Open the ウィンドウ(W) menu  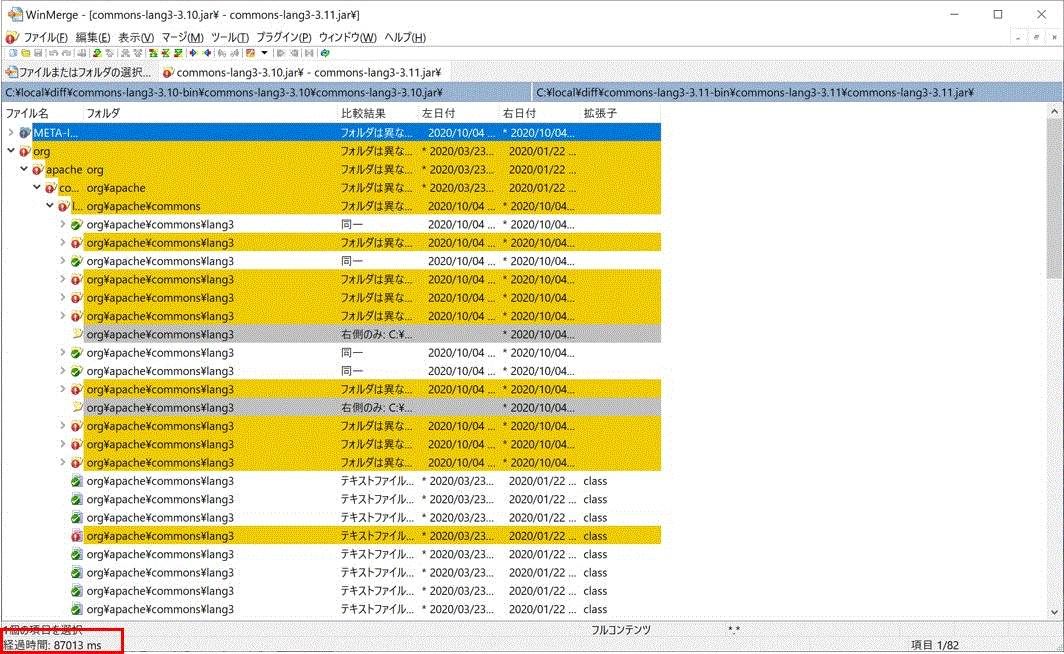tap(347, 37)
